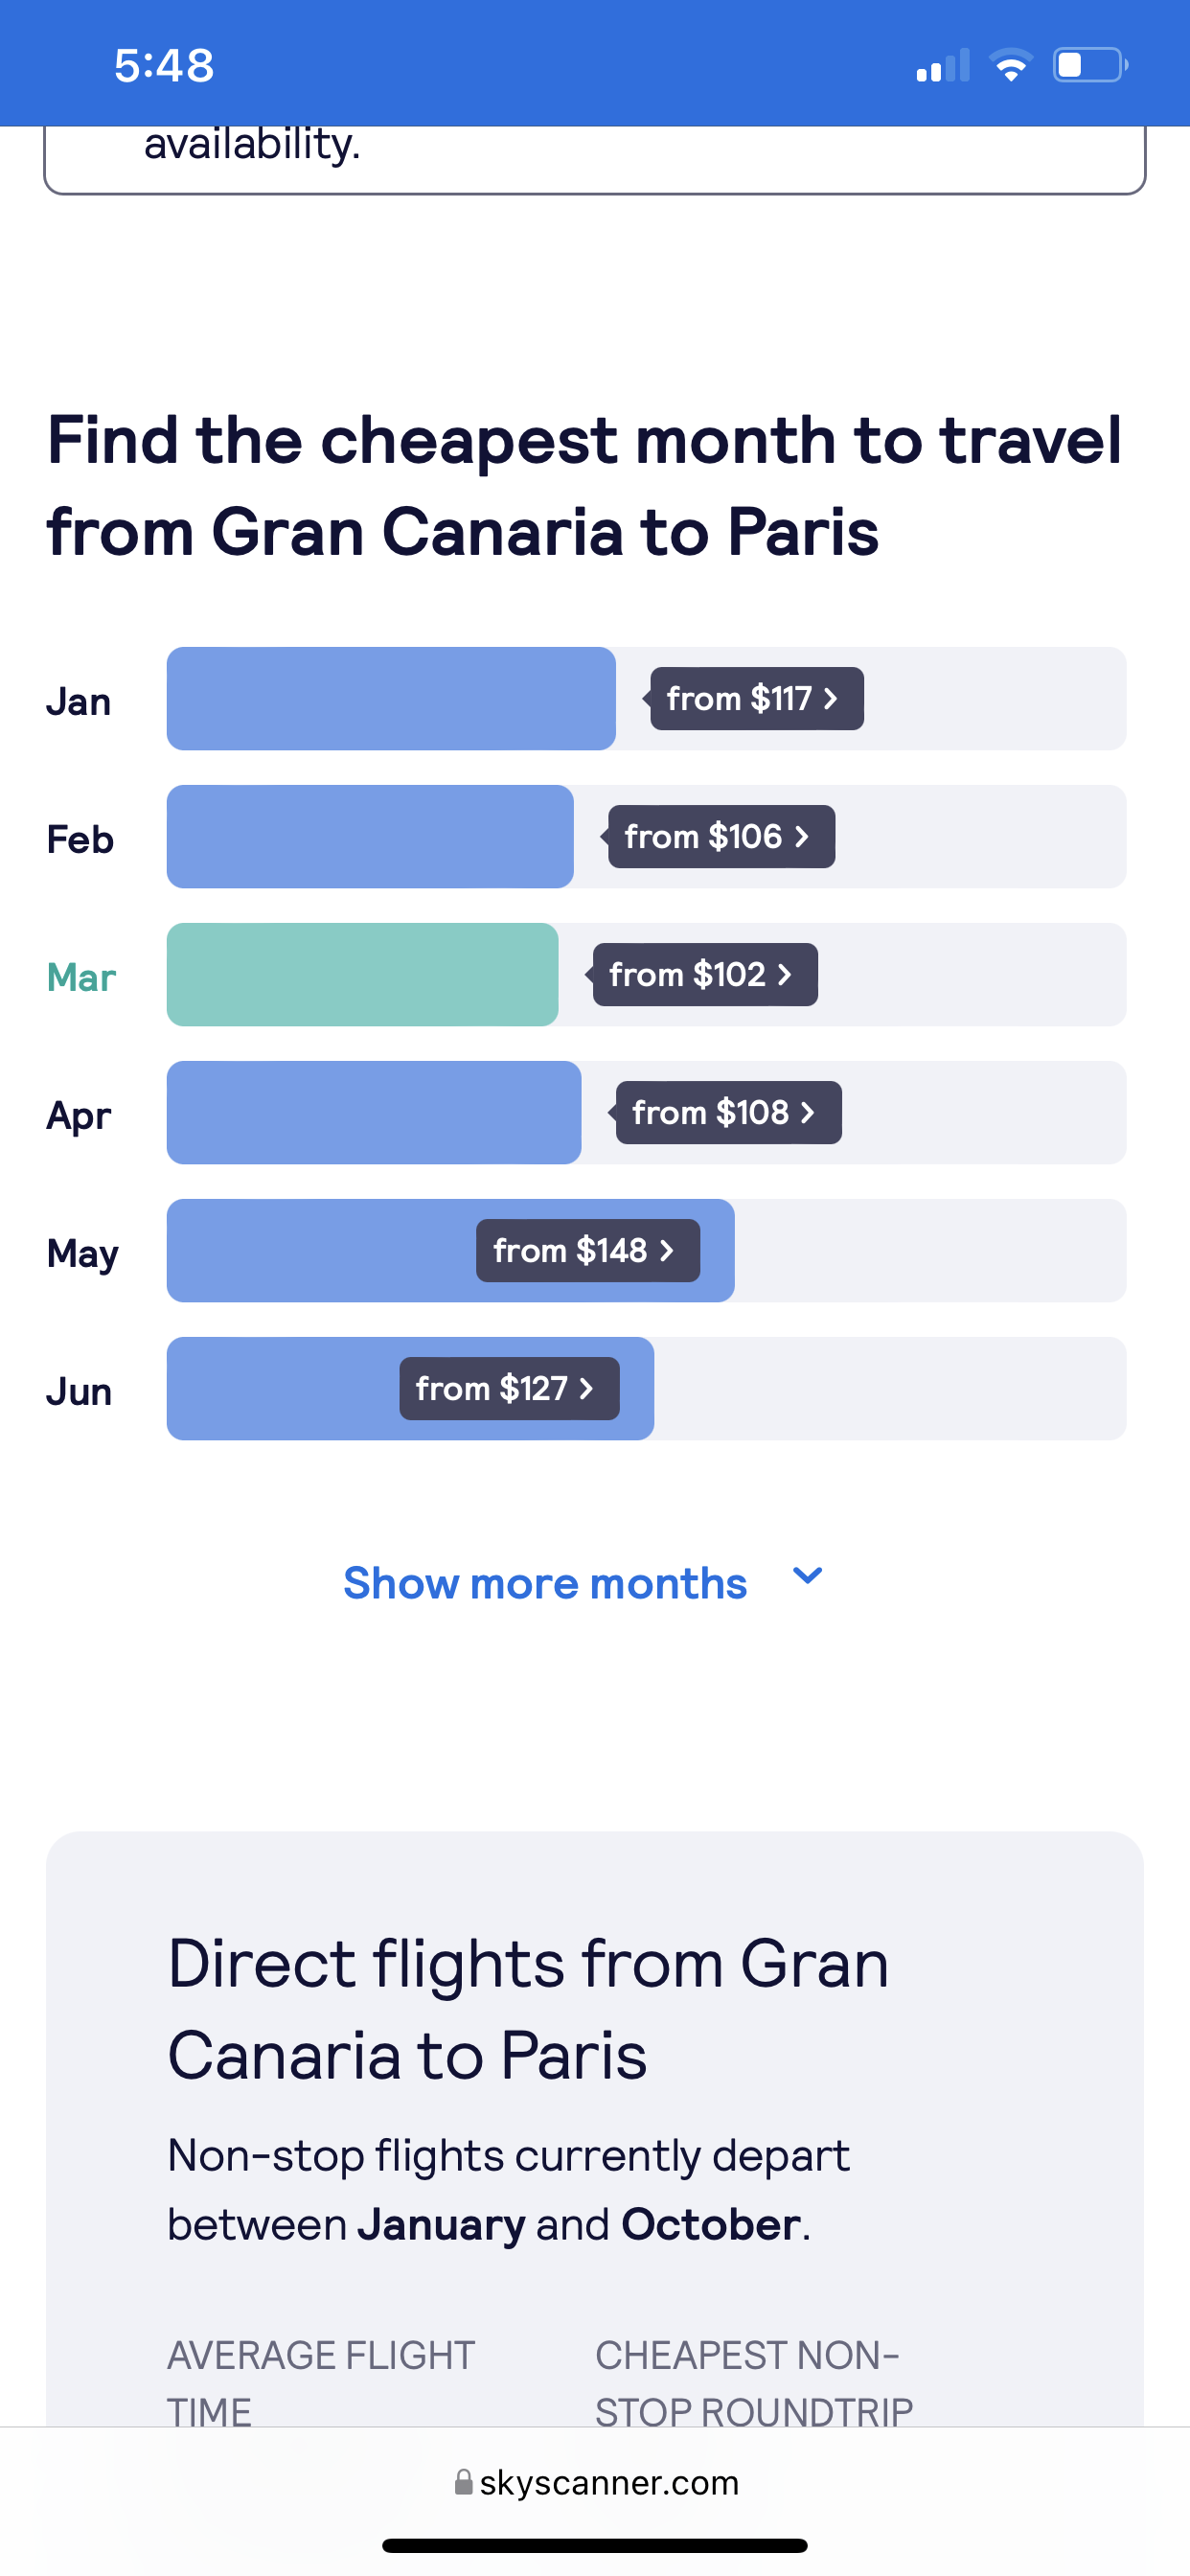Tap the cellular signal bars icon

coord(943,66)
